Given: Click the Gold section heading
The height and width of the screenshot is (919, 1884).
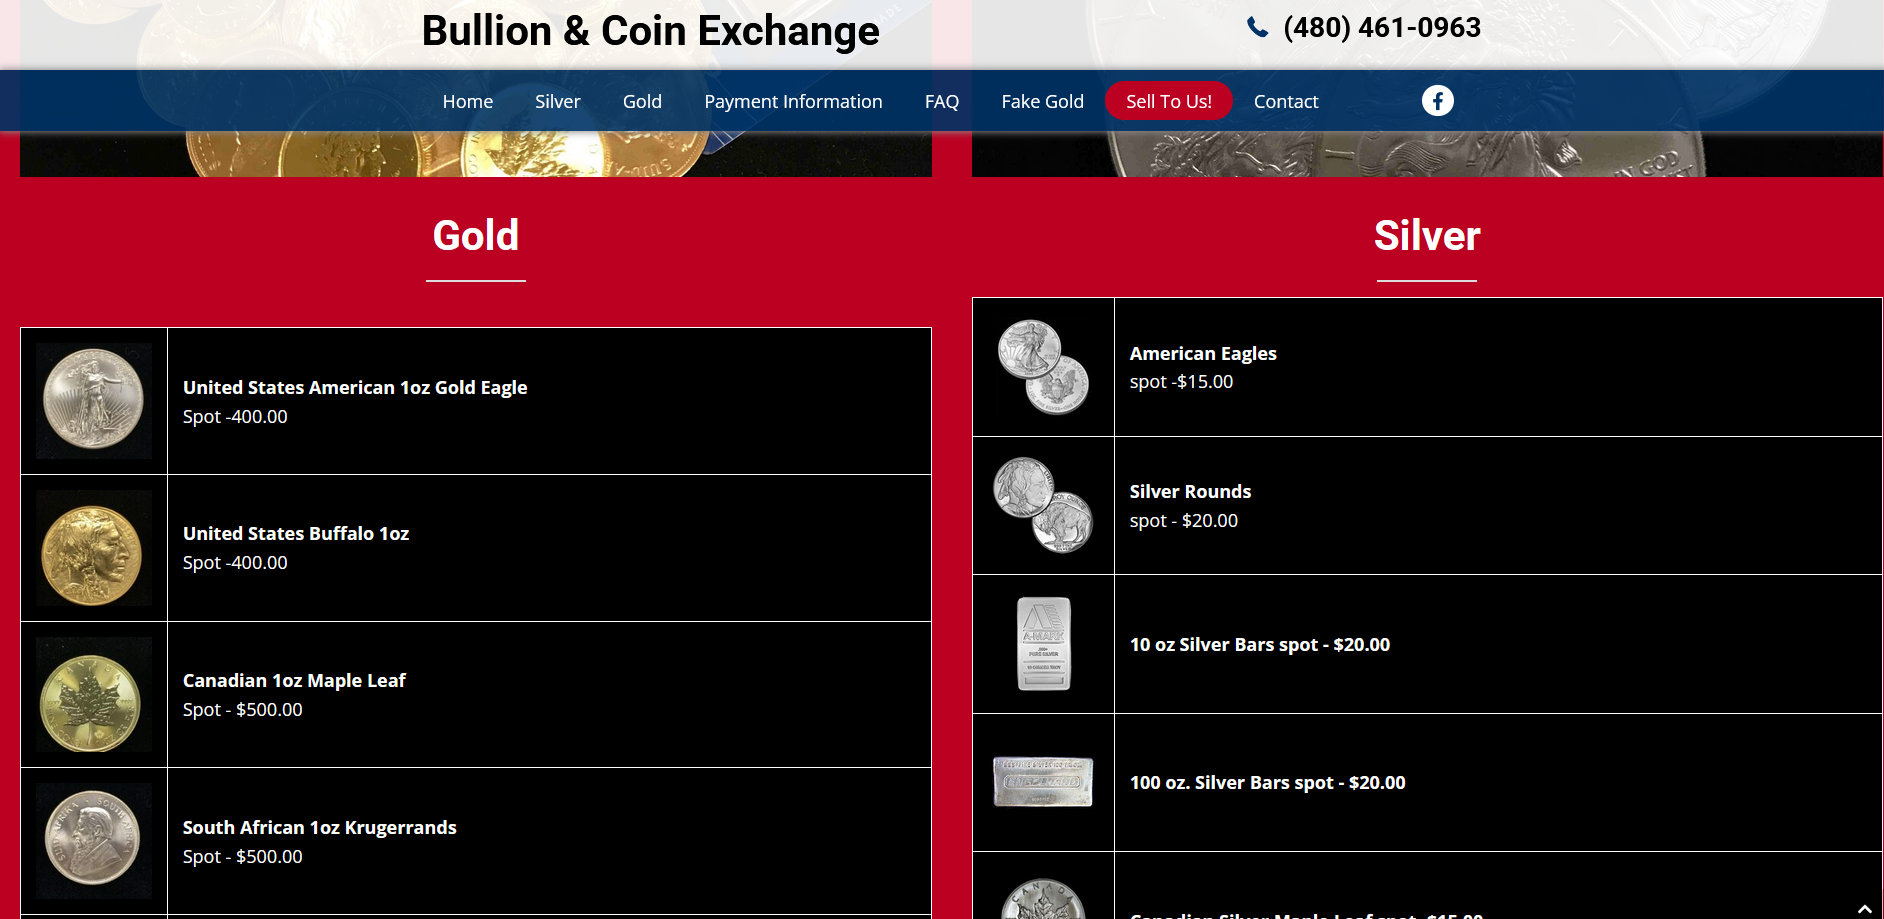Looking at the screenshot, I should click(476, 236).
